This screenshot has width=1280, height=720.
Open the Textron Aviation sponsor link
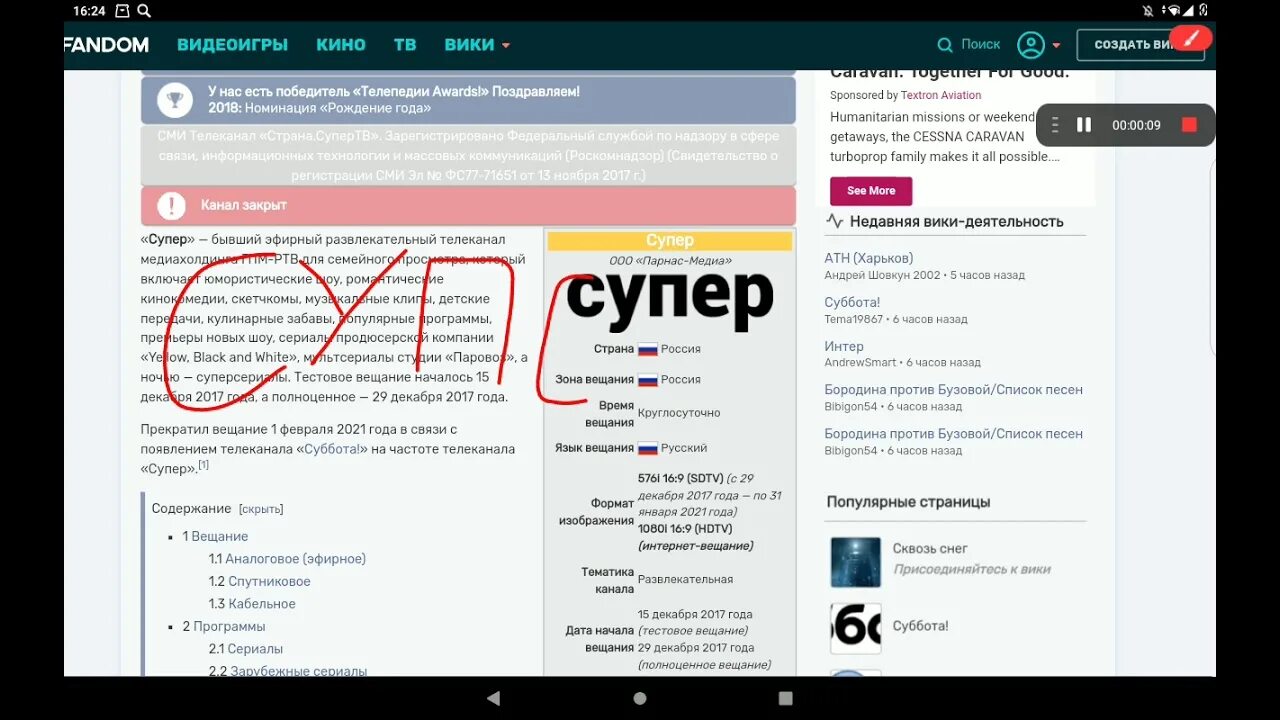click(941, 95)
